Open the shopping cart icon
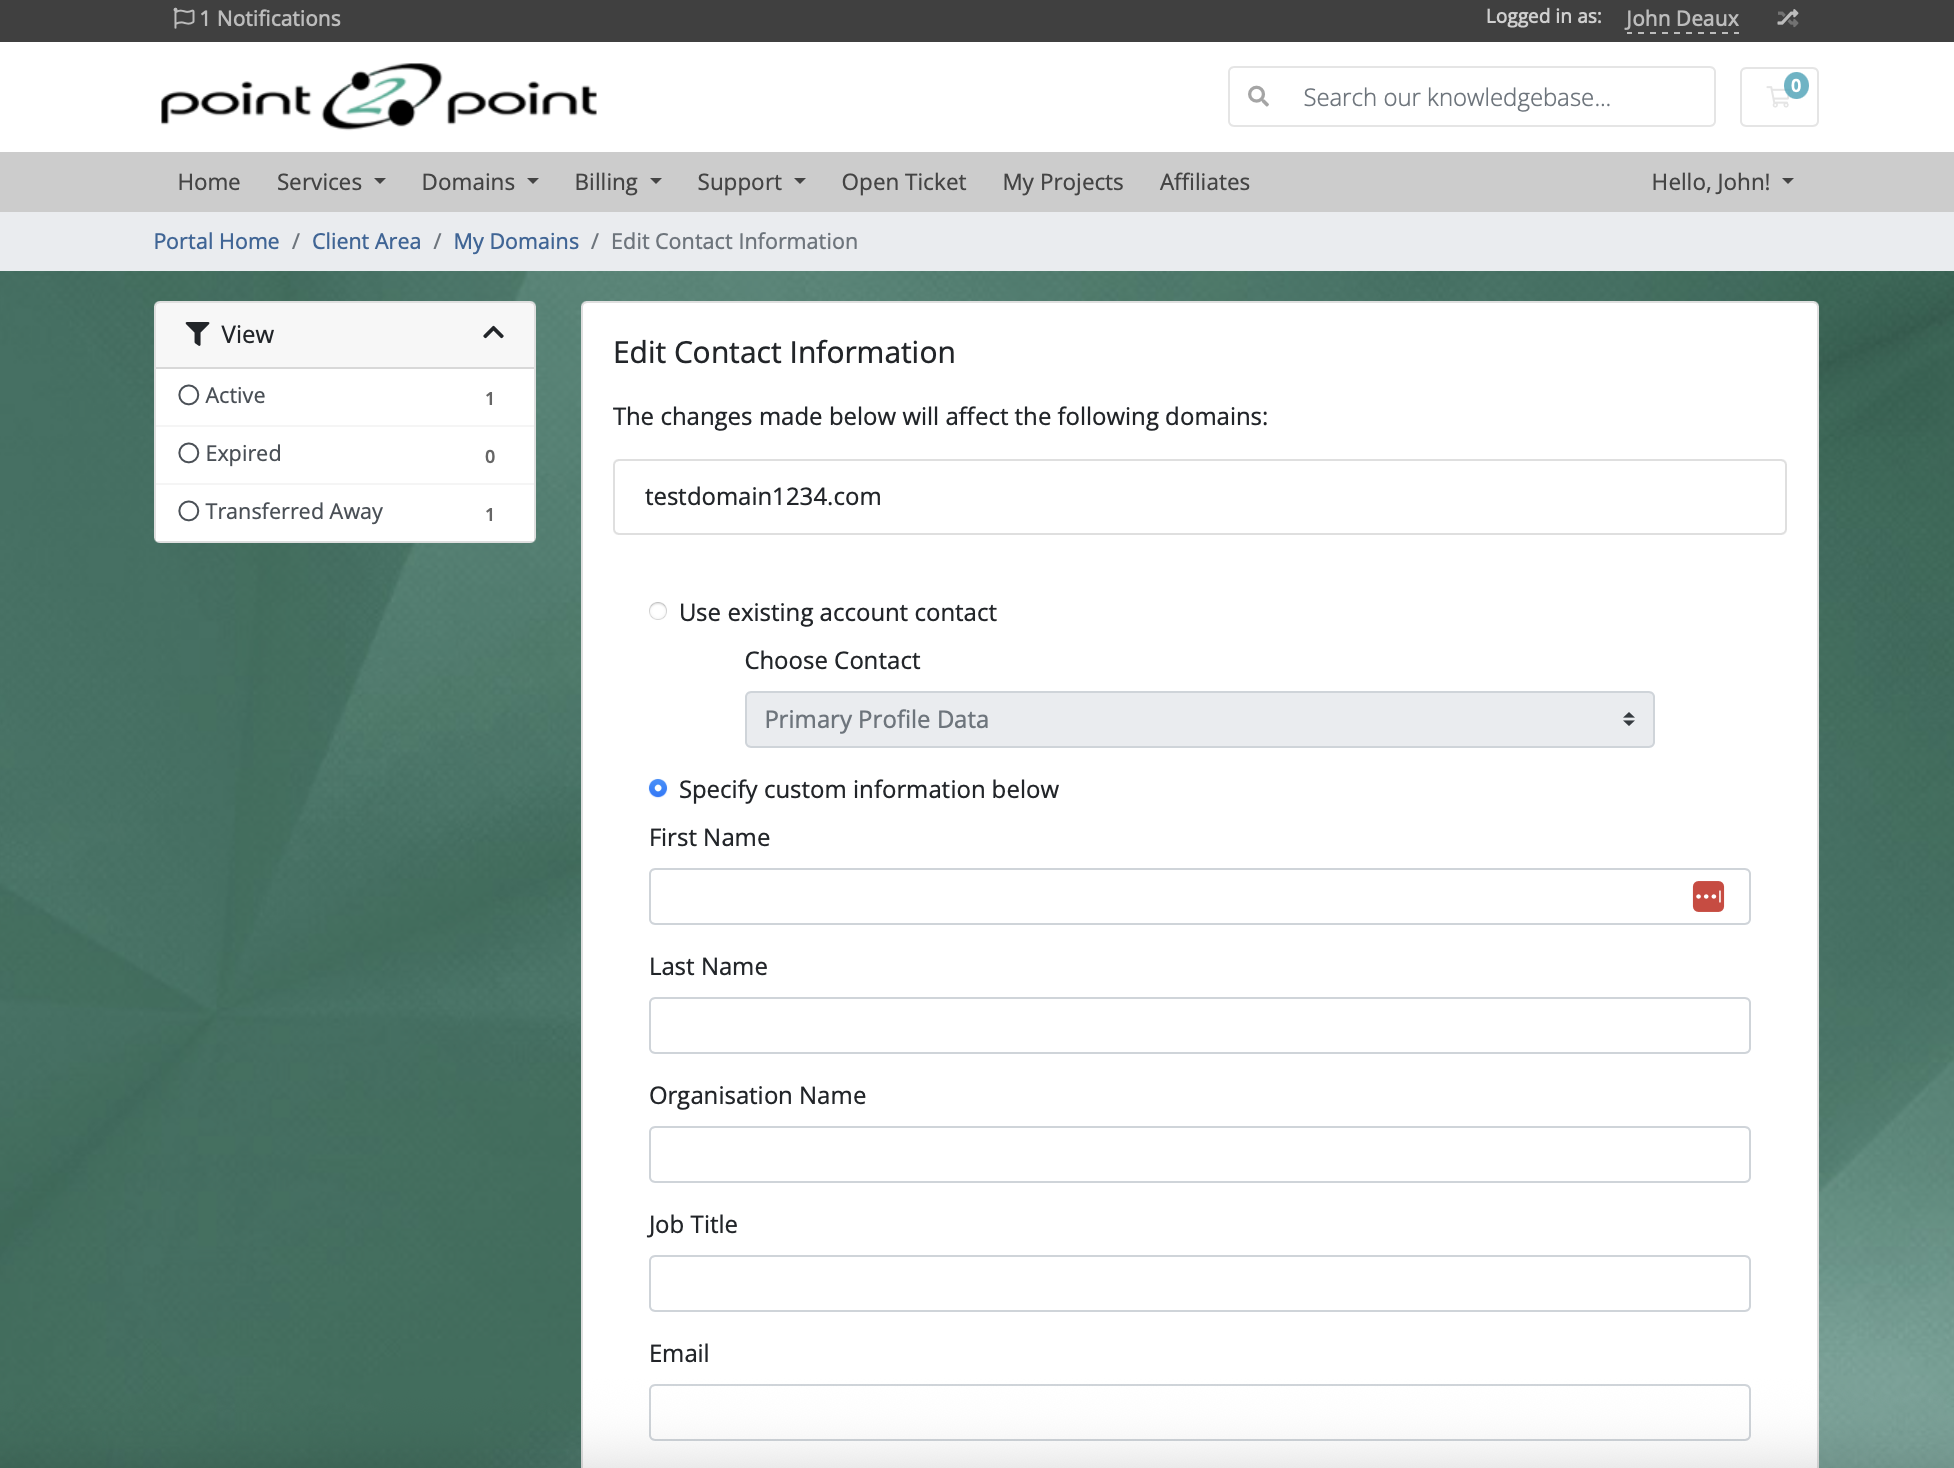 (1779, 97)
